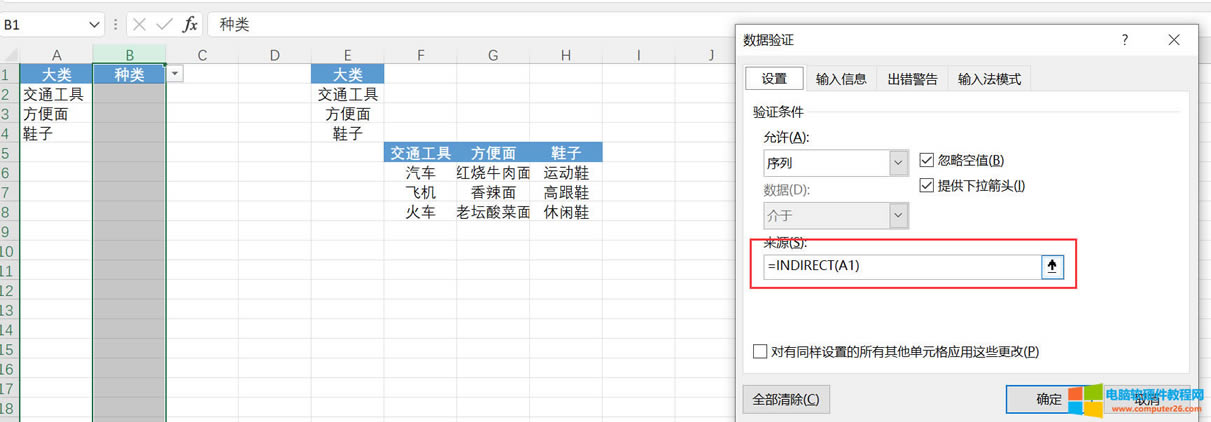
Task: Click the collapse dialog range selector icon
Action: point(1051,267)
